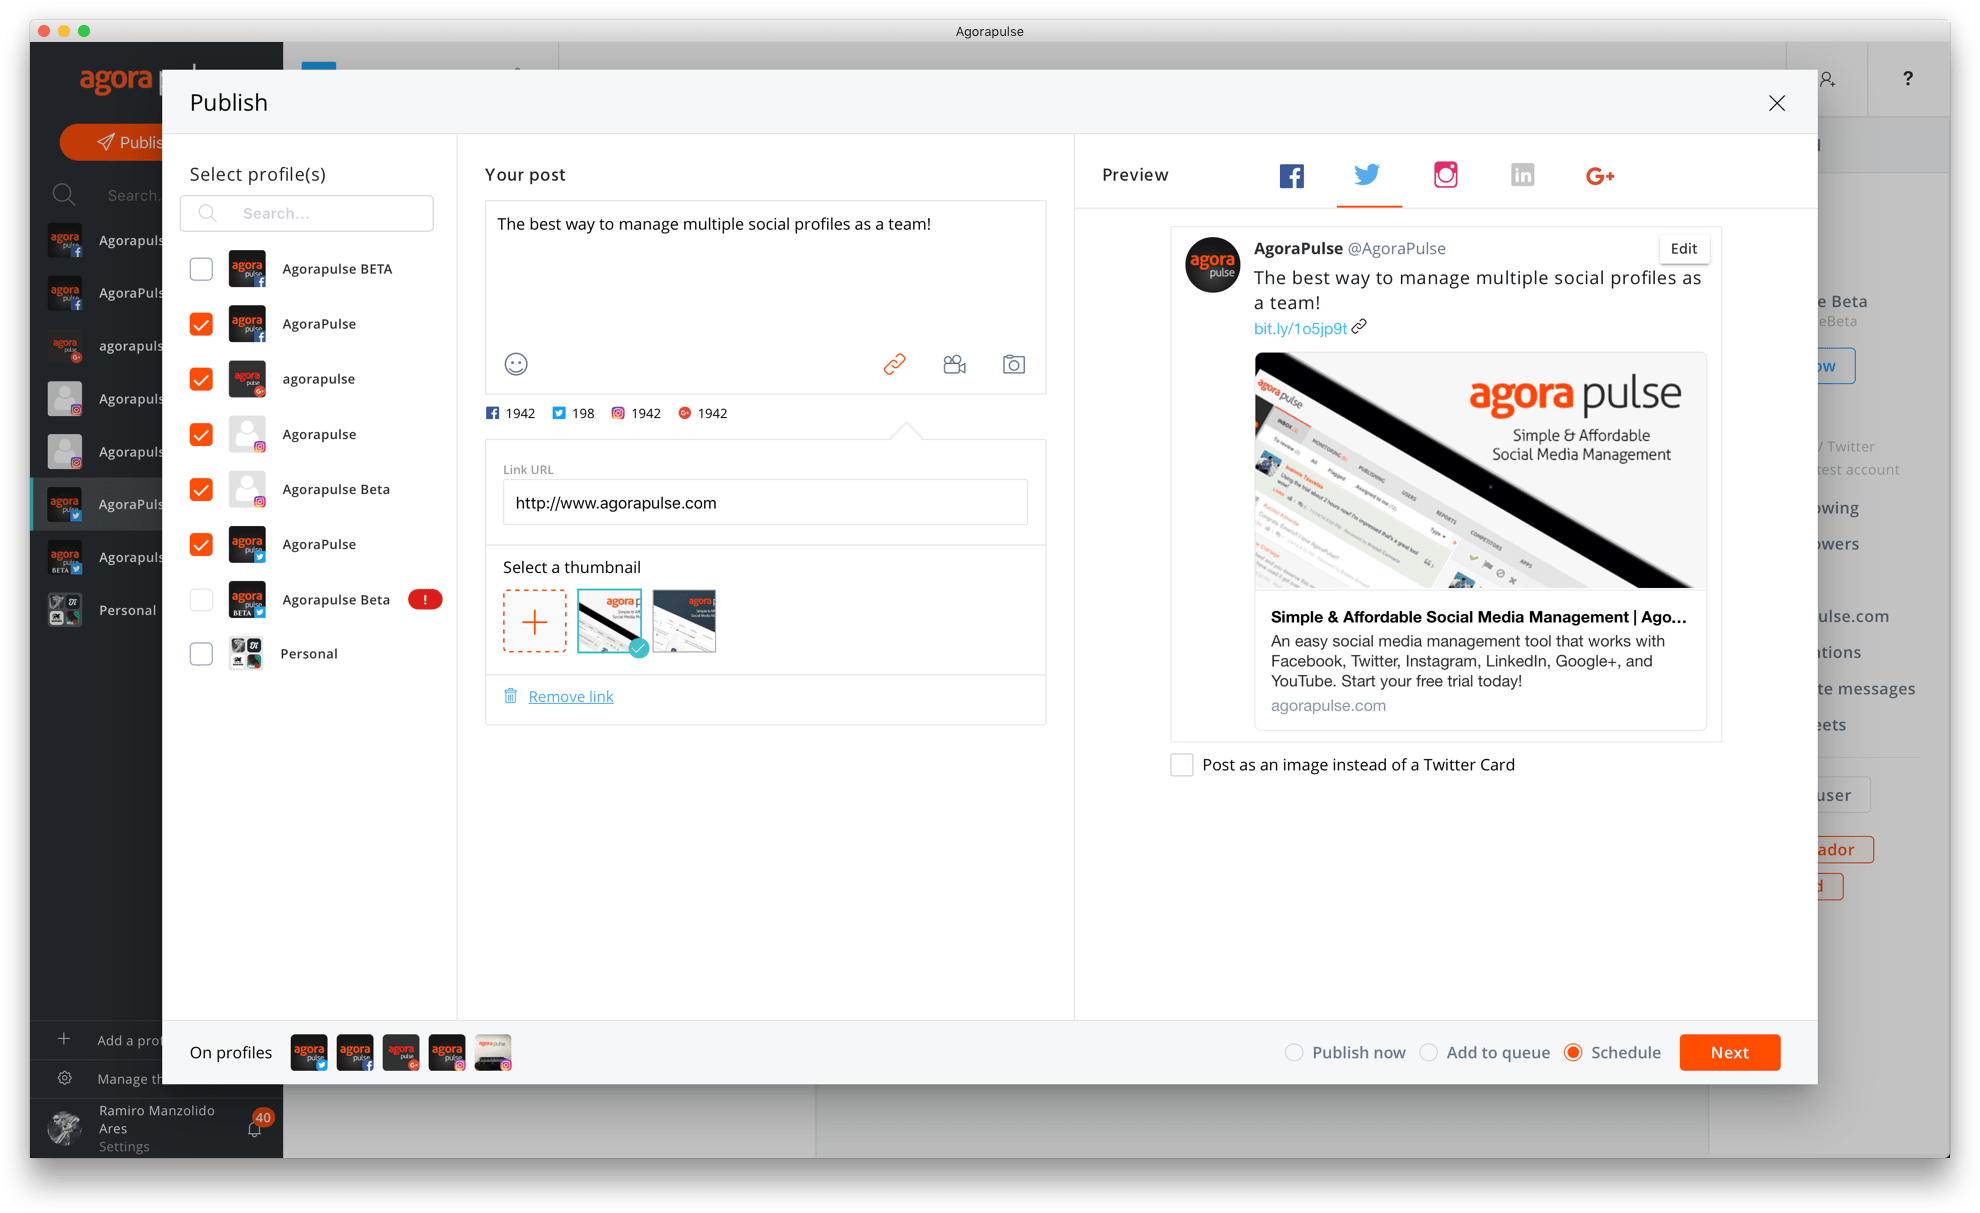Click Edit button on Twitter preview

coord(1686,247)
